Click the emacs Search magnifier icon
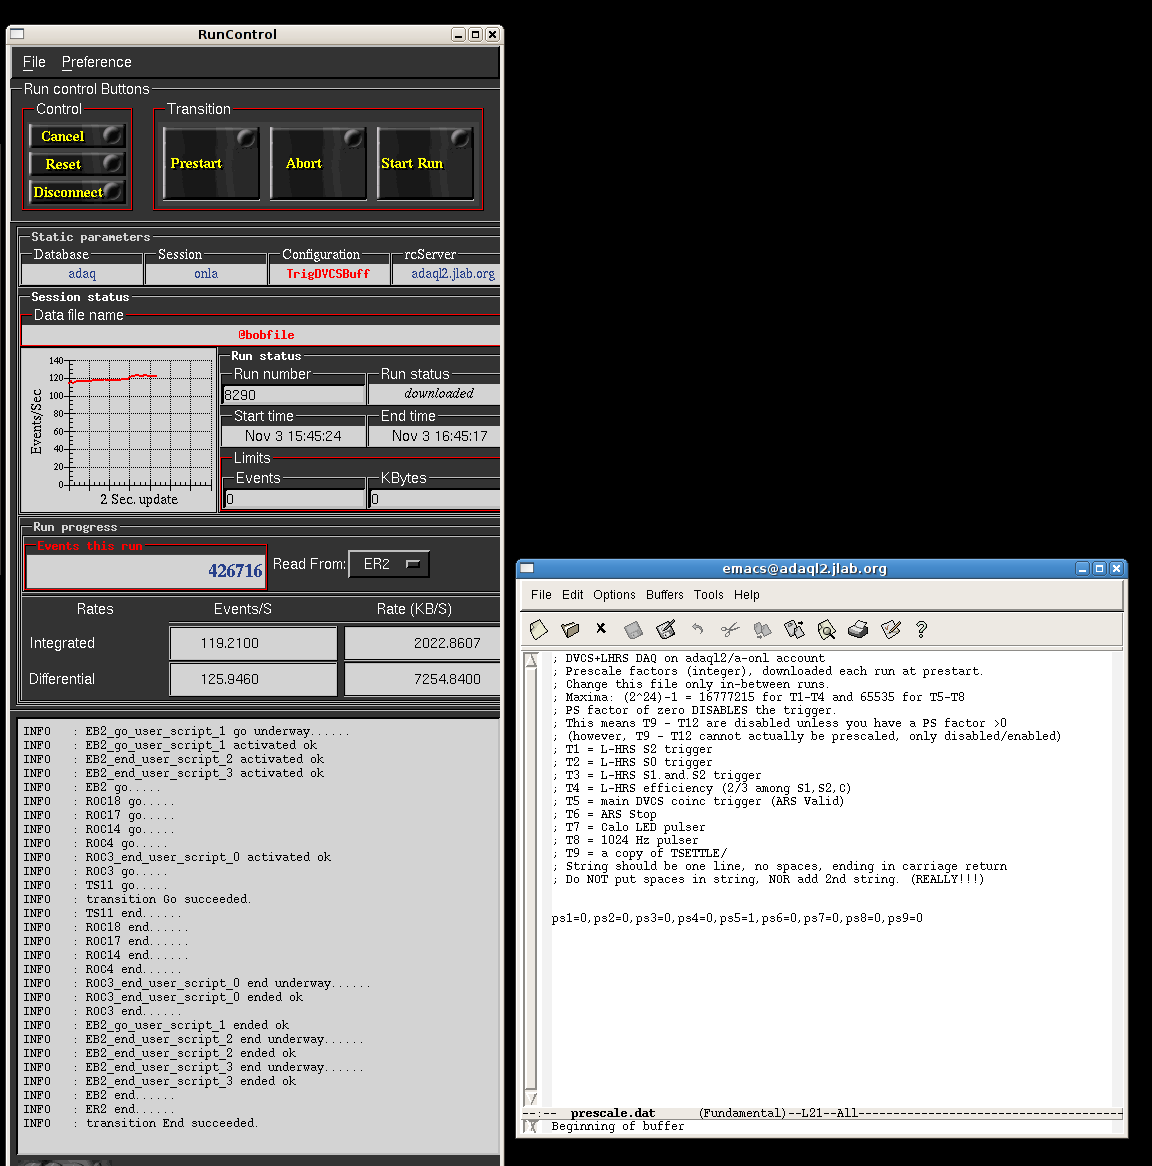Image resolution: width=1152 pixels, height=1166 pixels. click(826, 630)
